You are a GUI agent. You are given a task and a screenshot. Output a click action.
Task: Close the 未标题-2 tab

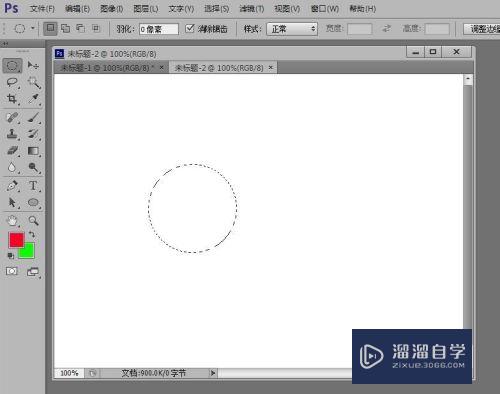click(x=271, y=67)
